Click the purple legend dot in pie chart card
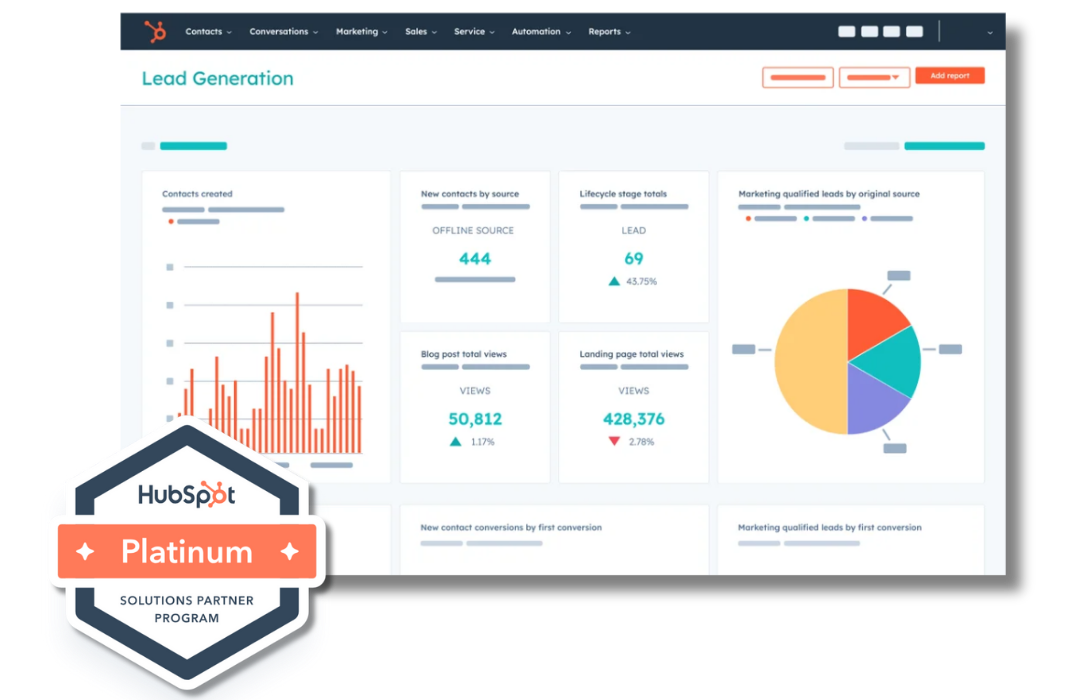The image size is (1080, 700). pos(864,218)
